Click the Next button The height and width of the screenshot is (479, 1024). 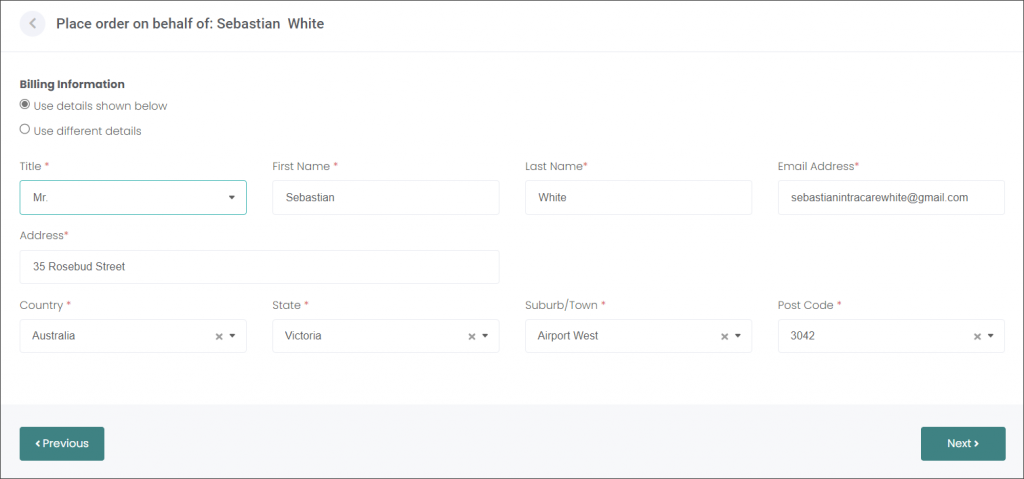[x=963, y=444]
